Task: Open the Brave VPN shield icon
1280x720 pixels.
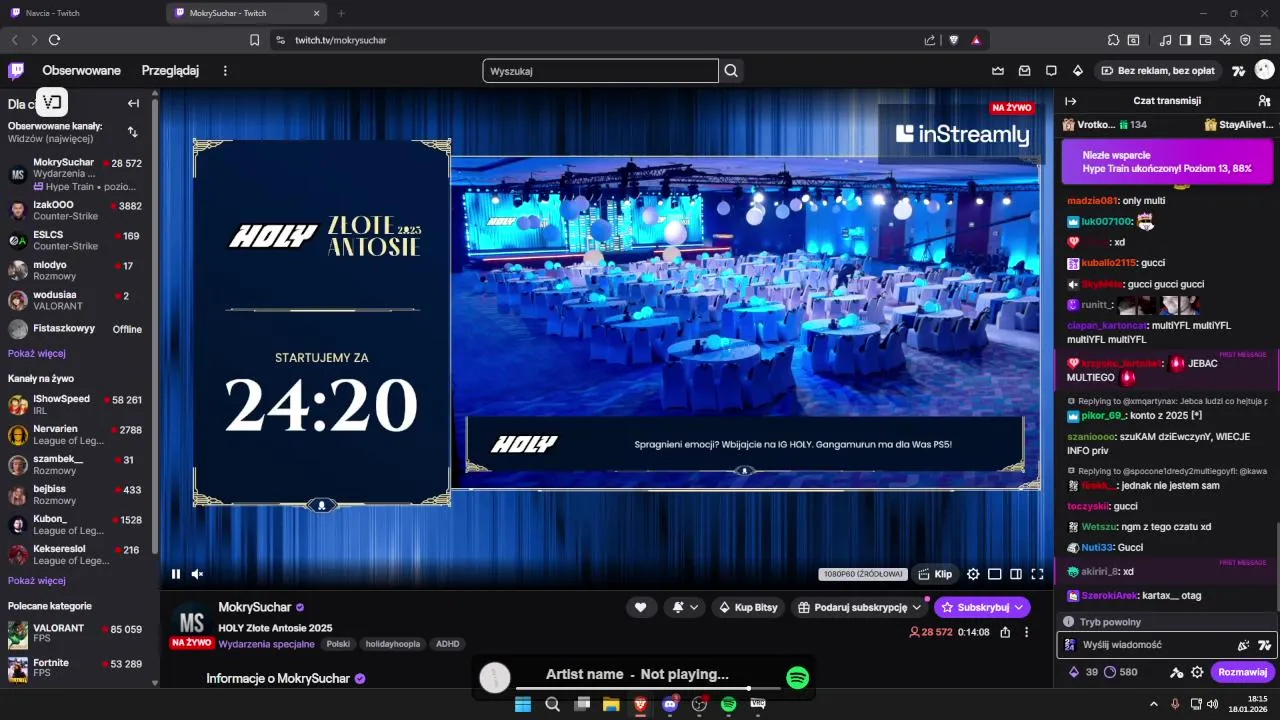Action: coord(1245,40)
